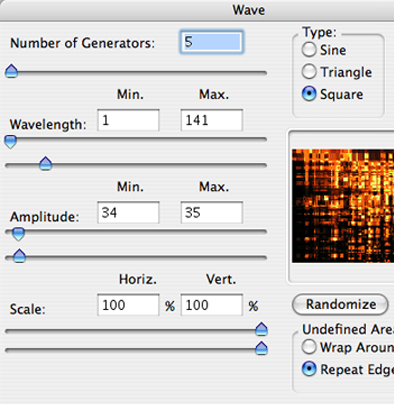394x404 pixels.
Task: Click the Horizontal Scale slider handle
Action: tap(261, 329)
